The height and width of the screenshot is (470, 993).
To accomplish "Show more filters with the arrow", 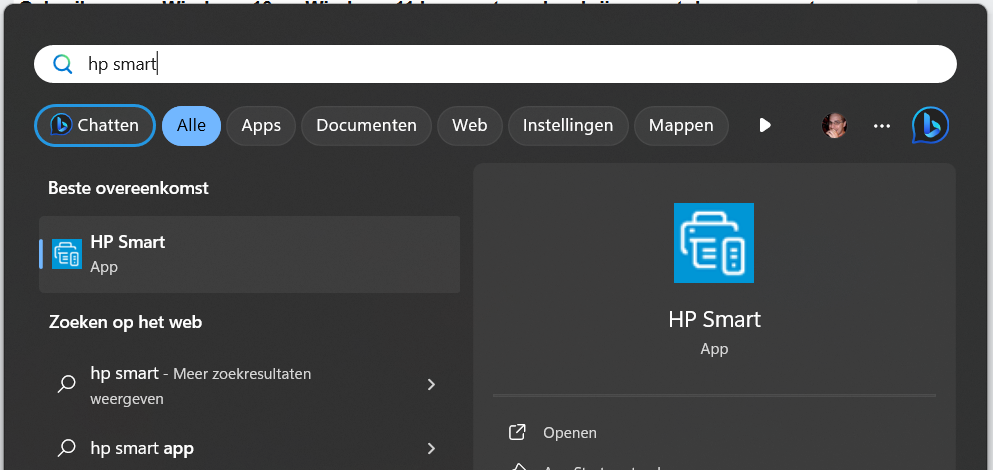I will click(x=765, y=125).
